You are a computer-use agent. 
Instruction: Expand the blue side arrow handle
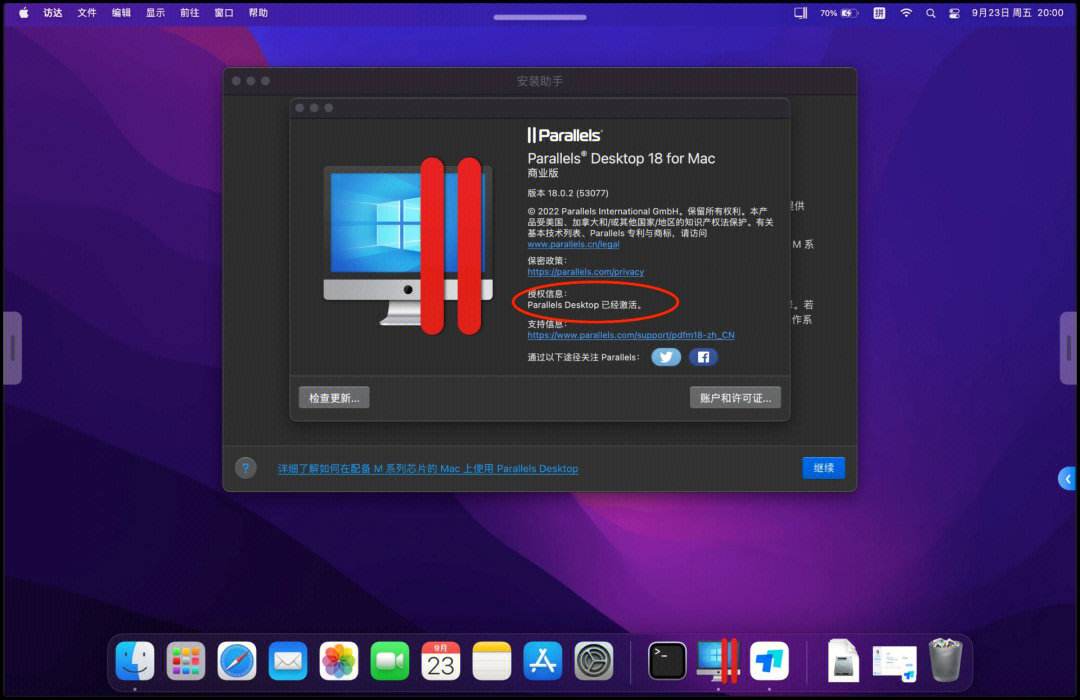[1068, 478]
